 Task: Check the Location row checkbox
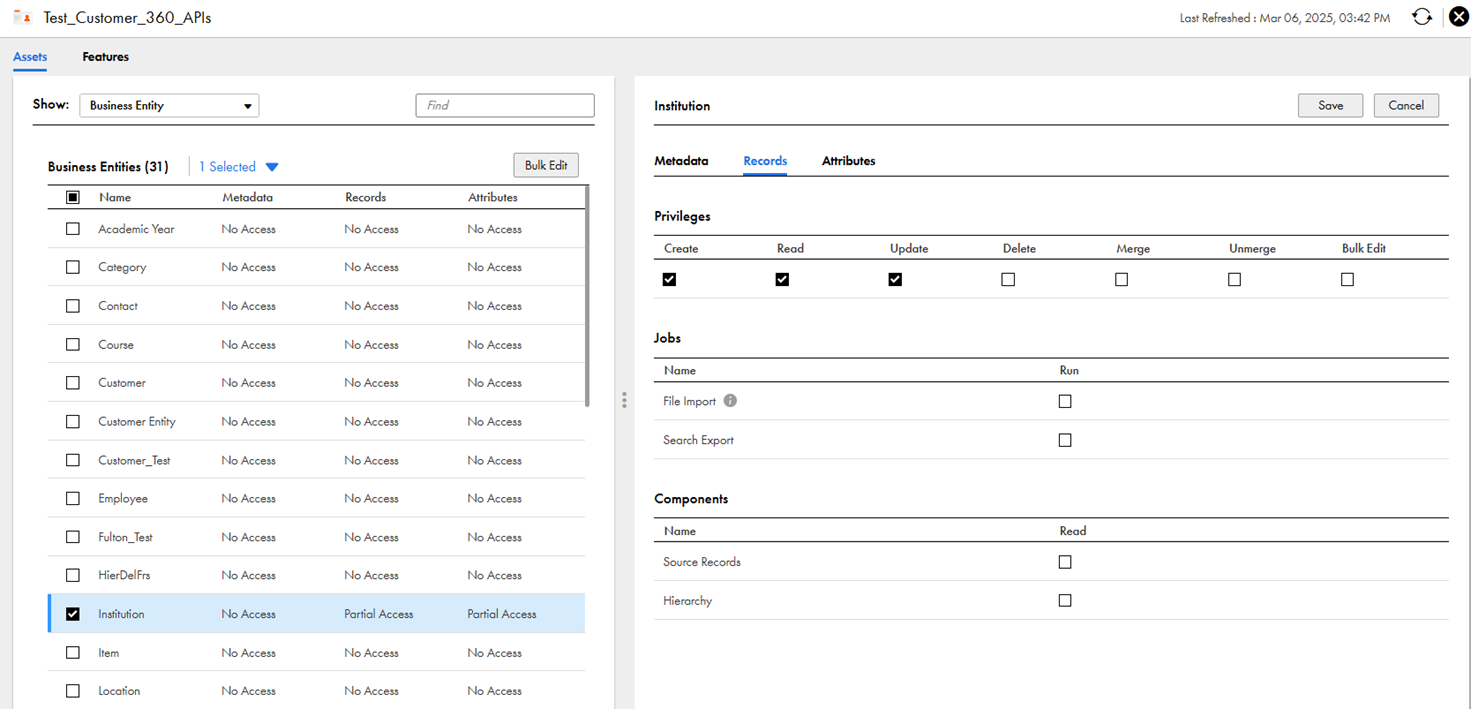click(x=73, y=691)
